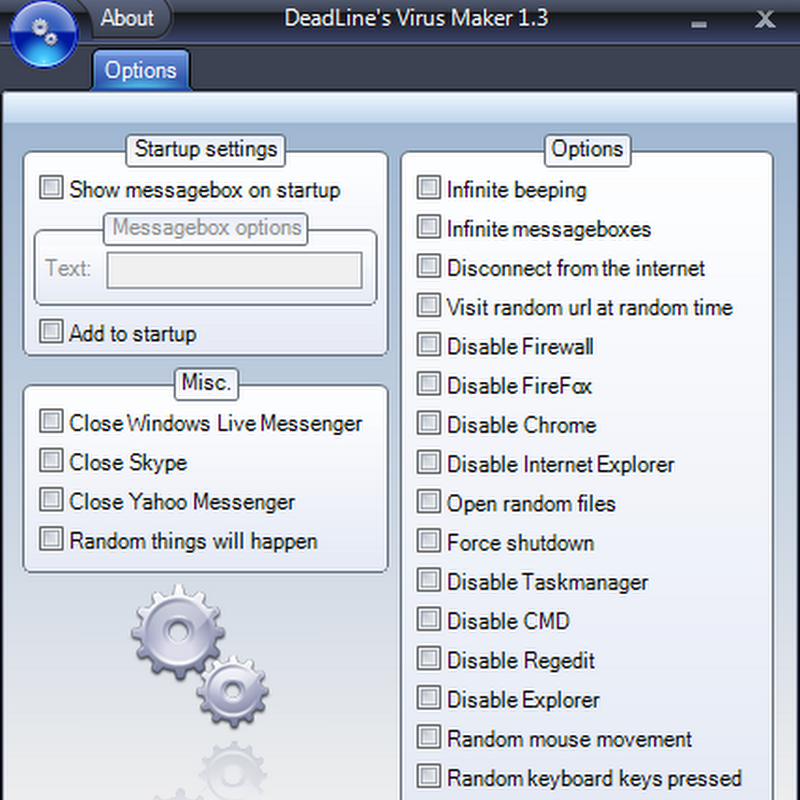Minimize the Virus Maker window
Image resolution: width=800 pixels, height=800 pixels.
(699, 23)
